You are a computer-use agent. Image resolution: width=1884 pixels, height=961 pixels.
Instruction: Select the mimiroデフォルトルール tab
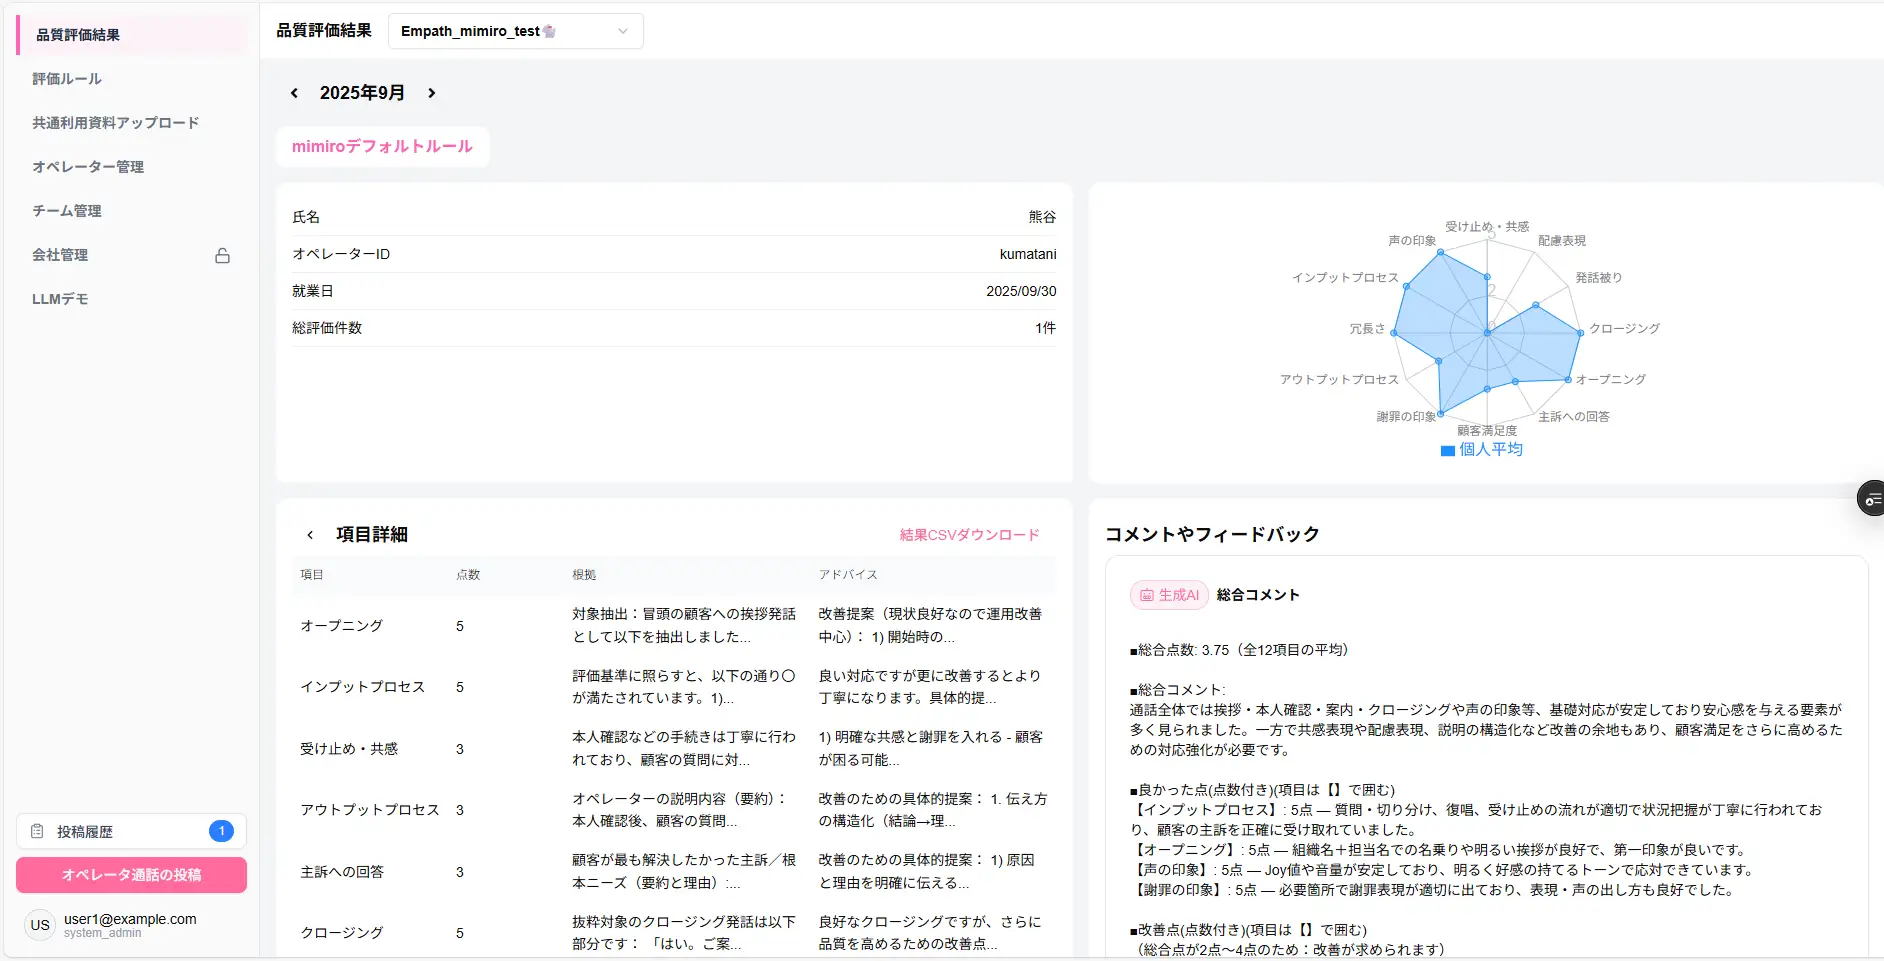382,147
